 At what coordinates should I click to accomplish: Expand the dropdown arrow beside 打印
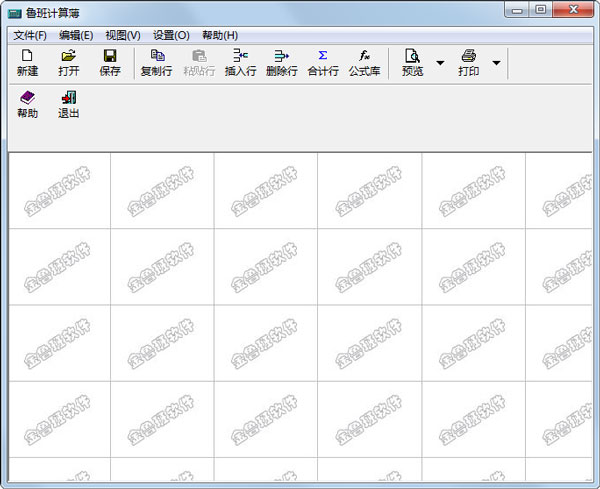496,63
